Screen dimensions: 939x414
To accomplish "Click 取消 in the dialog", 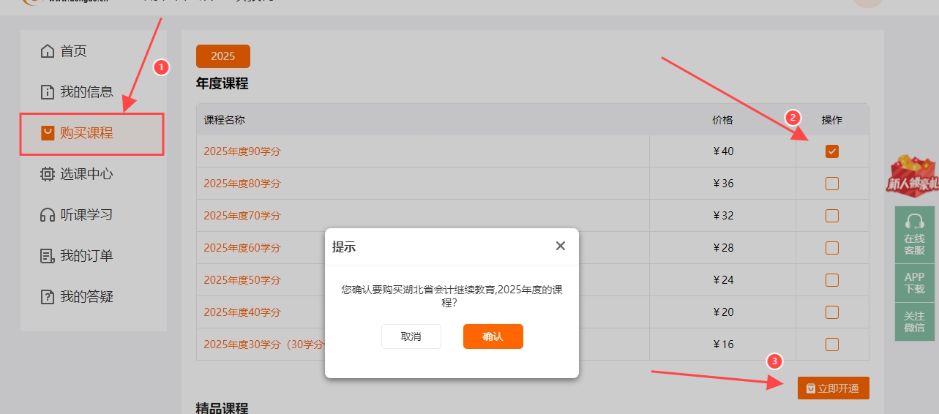I will pos(411,337).
